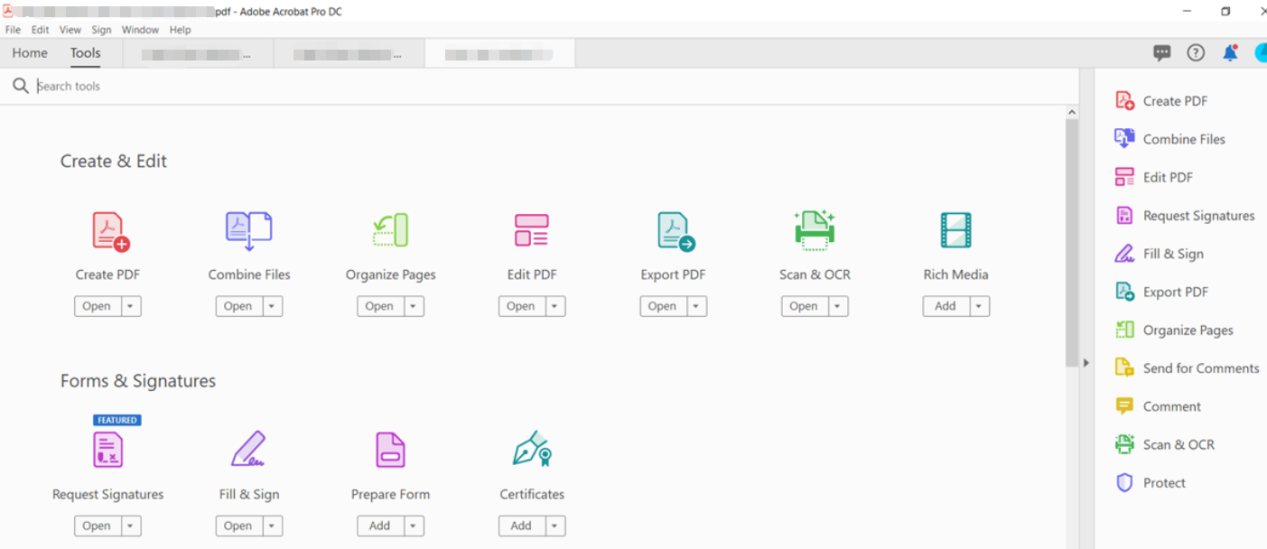This screenshot has width=1267, height=549.
Task: Click Scan & OCR in the right sidebar
Action: (x=1165, y=444)
